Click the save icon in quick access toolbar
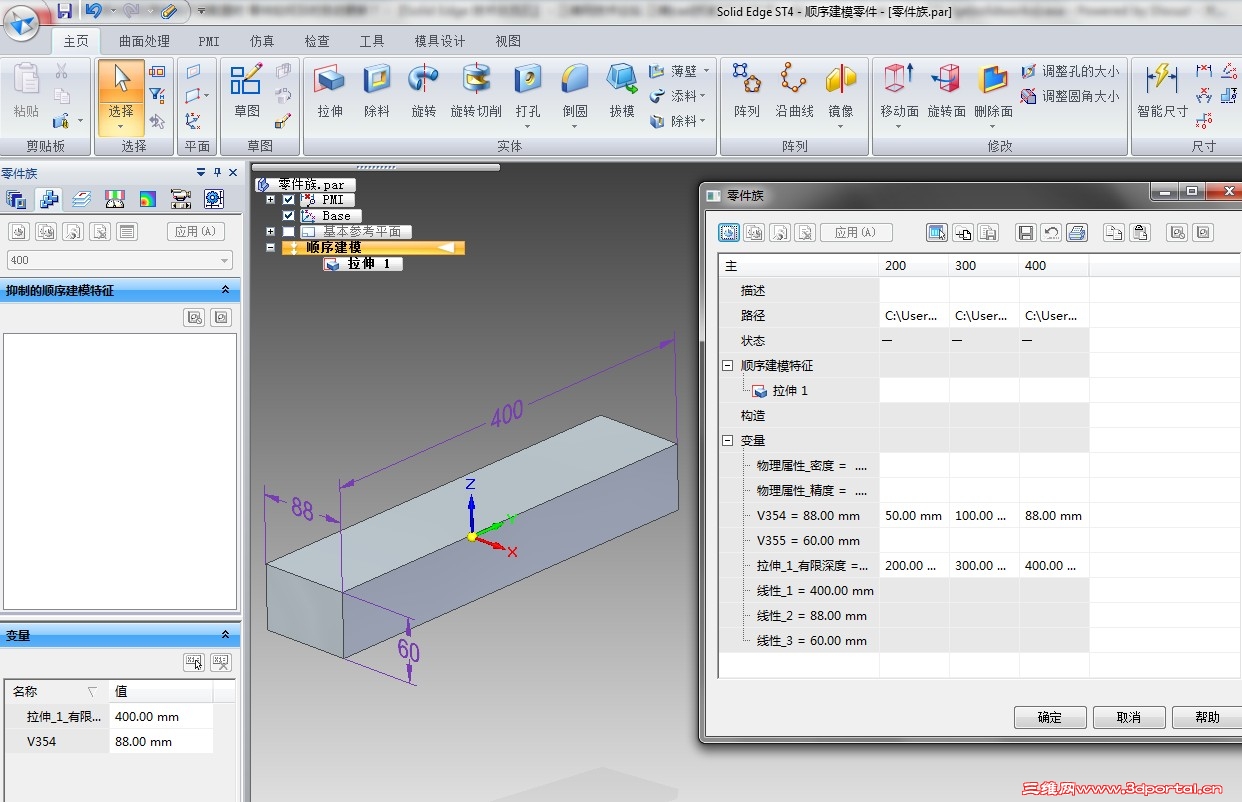1242x802 pixels. tap(64, 11)
